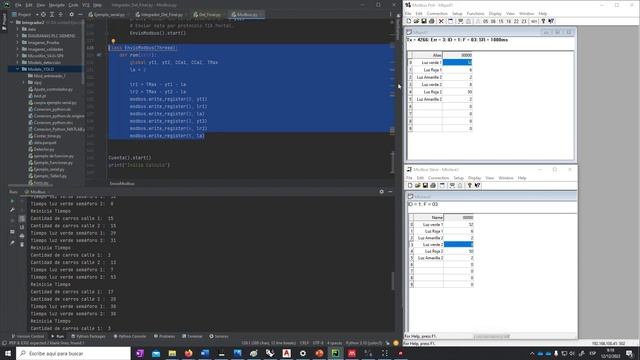Select Contar_time.py file in project tree
Screen dimensions: 640x360
pos(45,136)
